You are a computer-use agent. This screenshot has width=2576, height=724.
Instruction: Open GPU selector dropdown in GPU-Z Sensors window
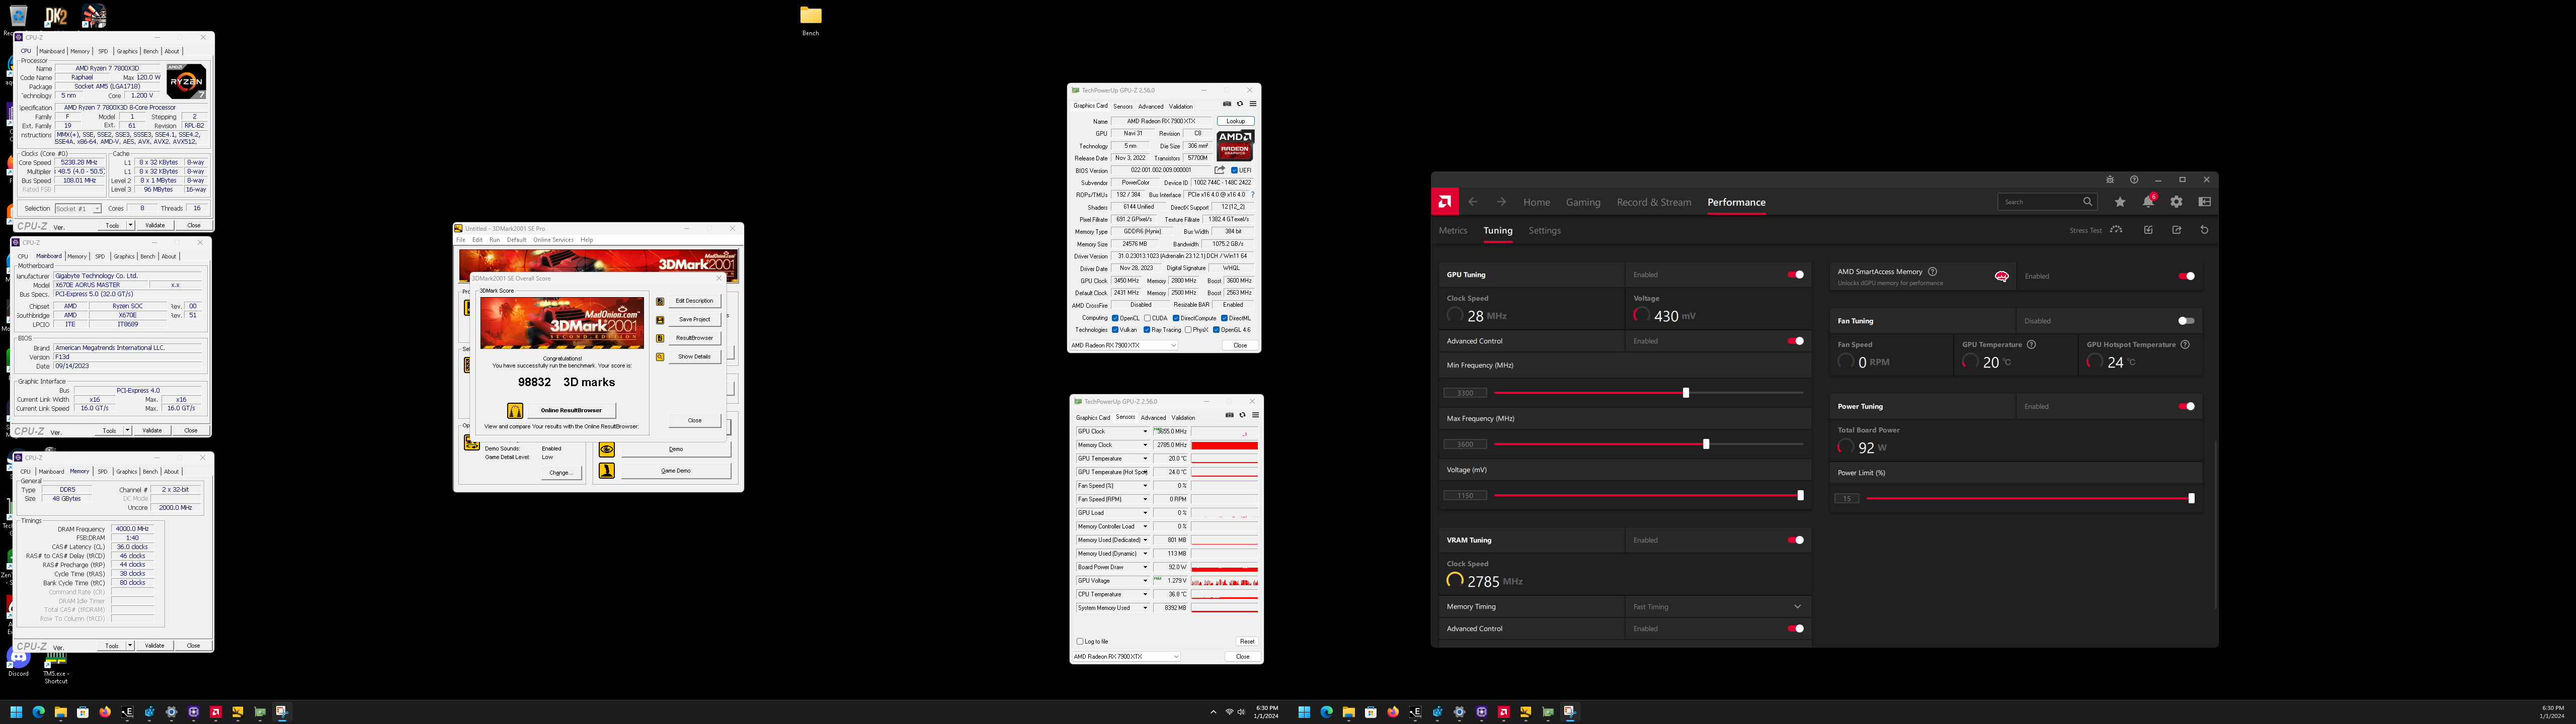point(1126,657)
